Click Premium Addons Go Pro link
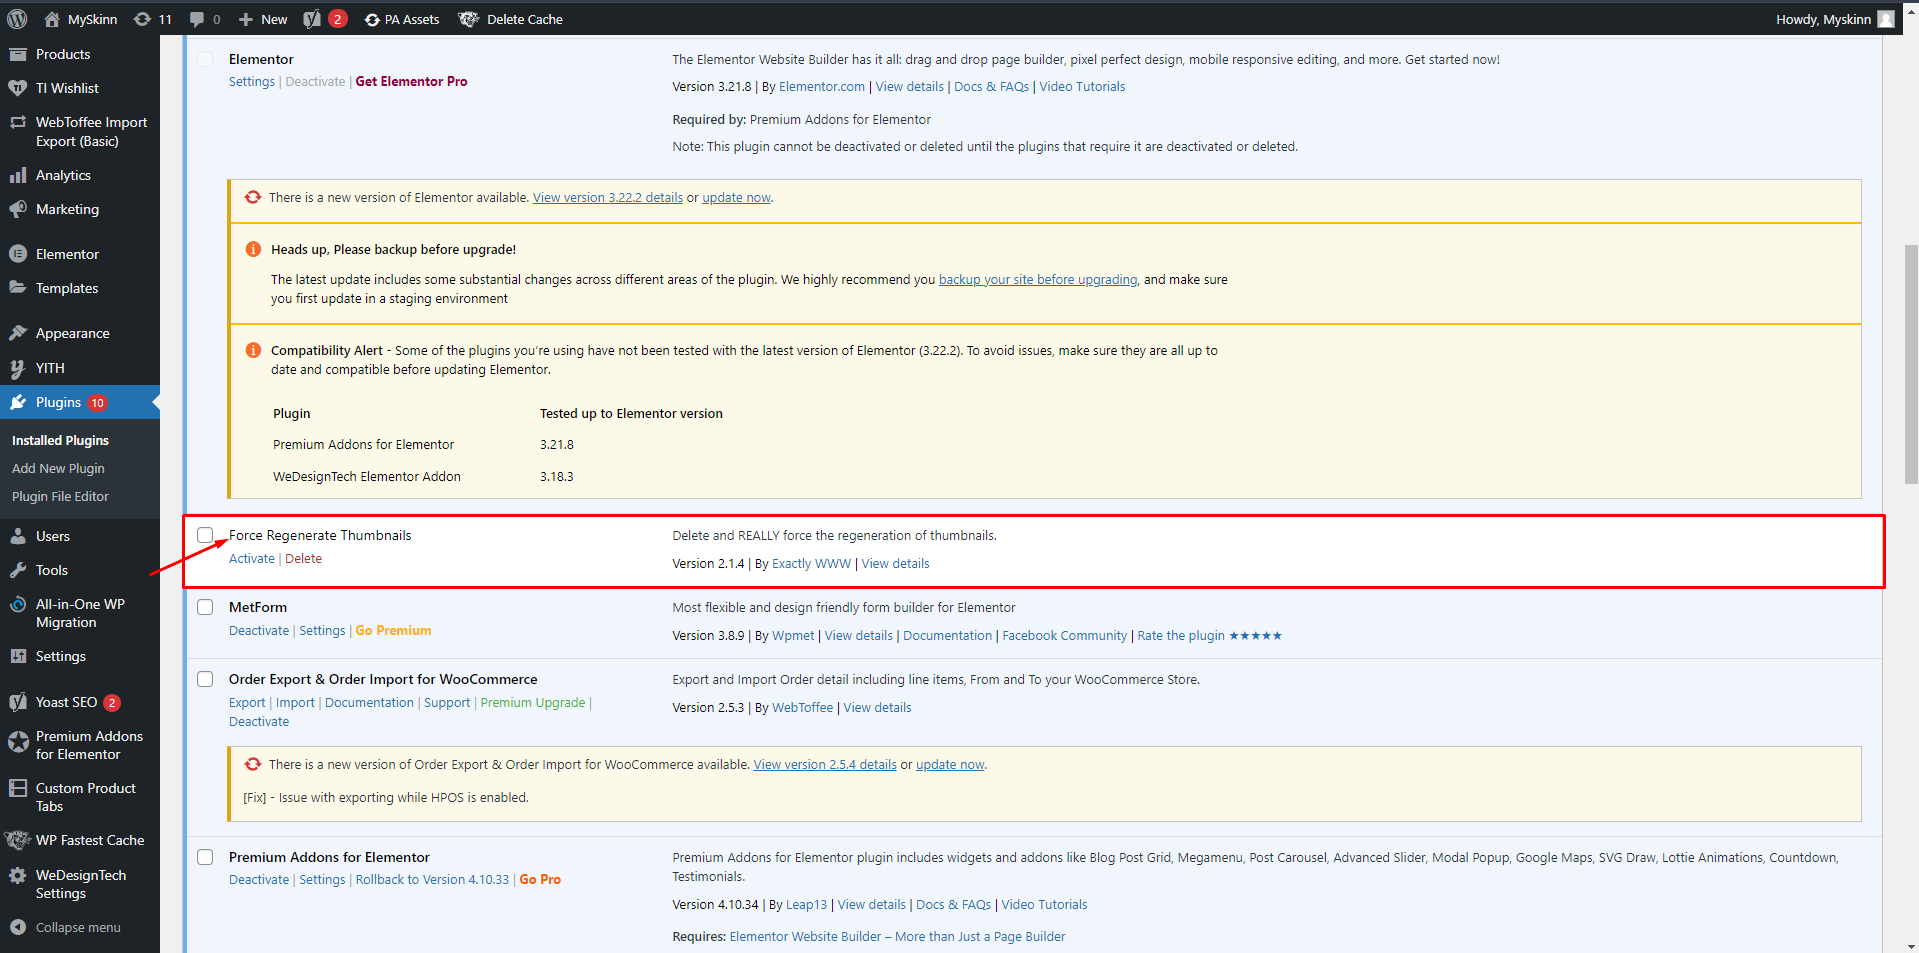The width and height of the screenshot is (1919, 953). (540, 880)
